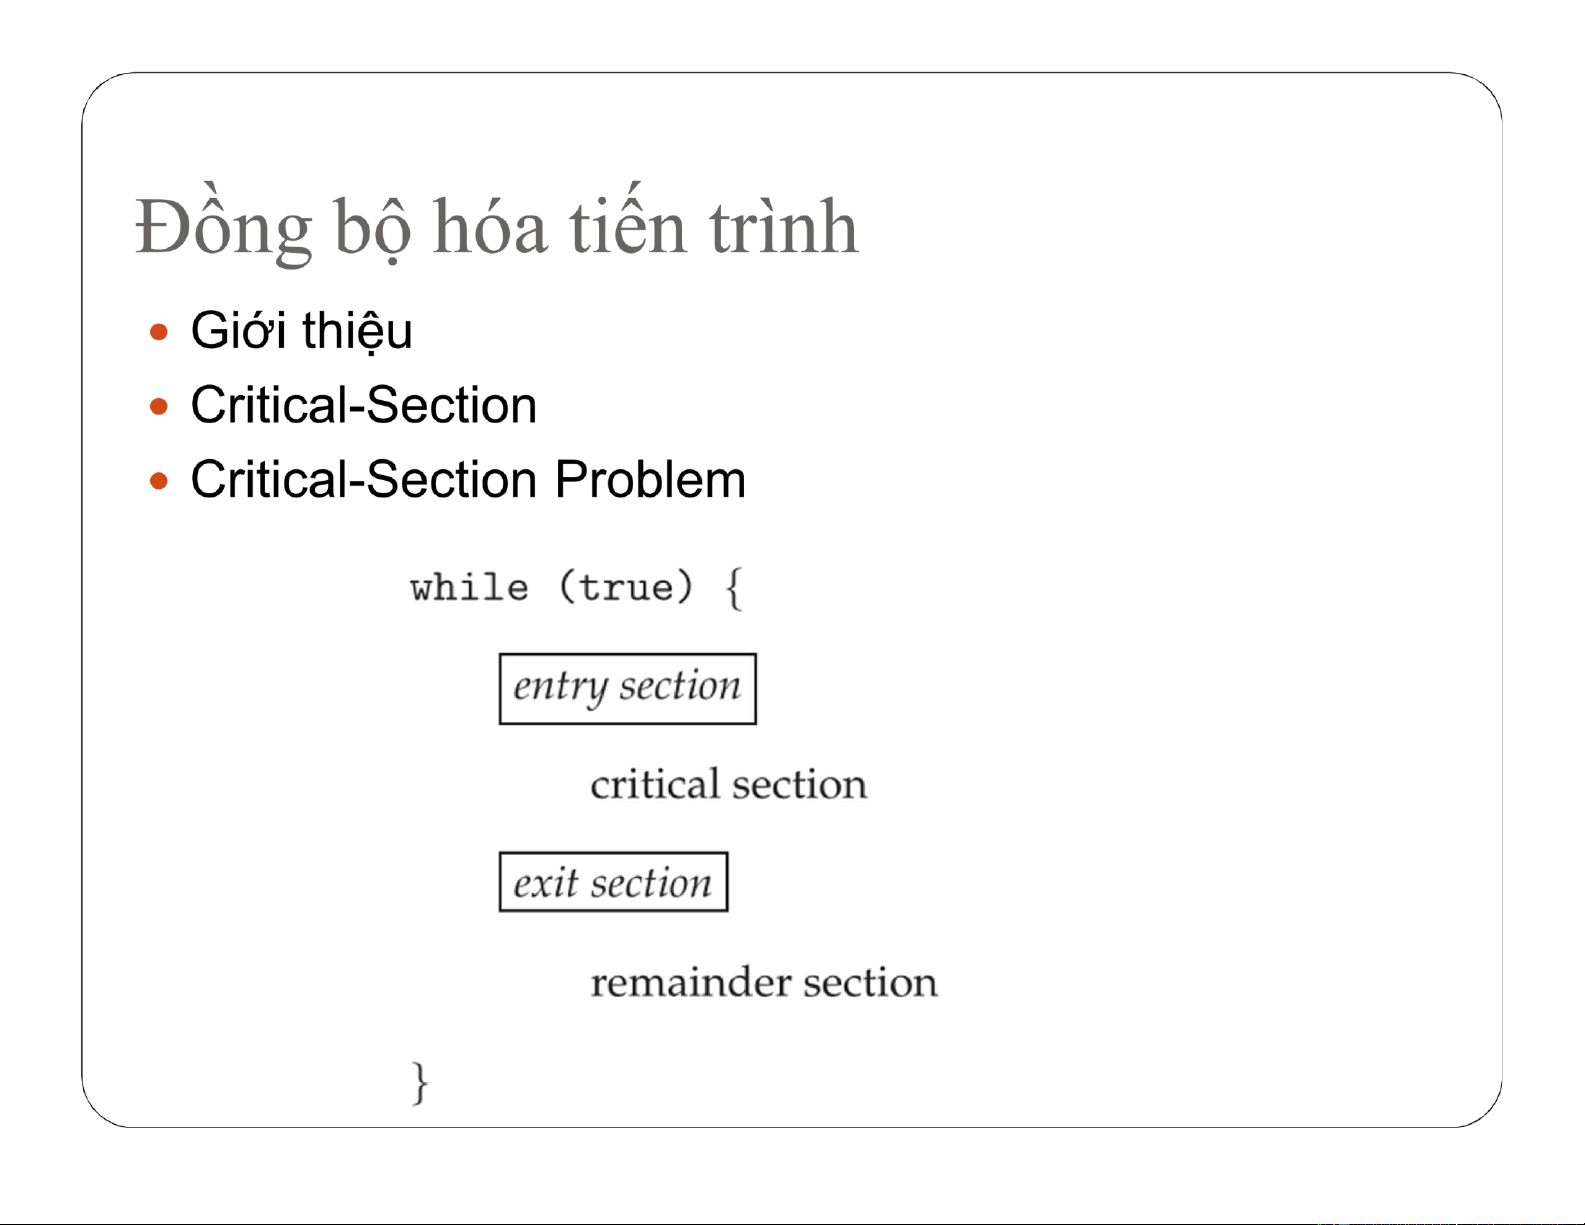Select the Critical-Section Problem bullet text
The height and width of the screenshot is (1225, 1585).
[x=468, y=479]
